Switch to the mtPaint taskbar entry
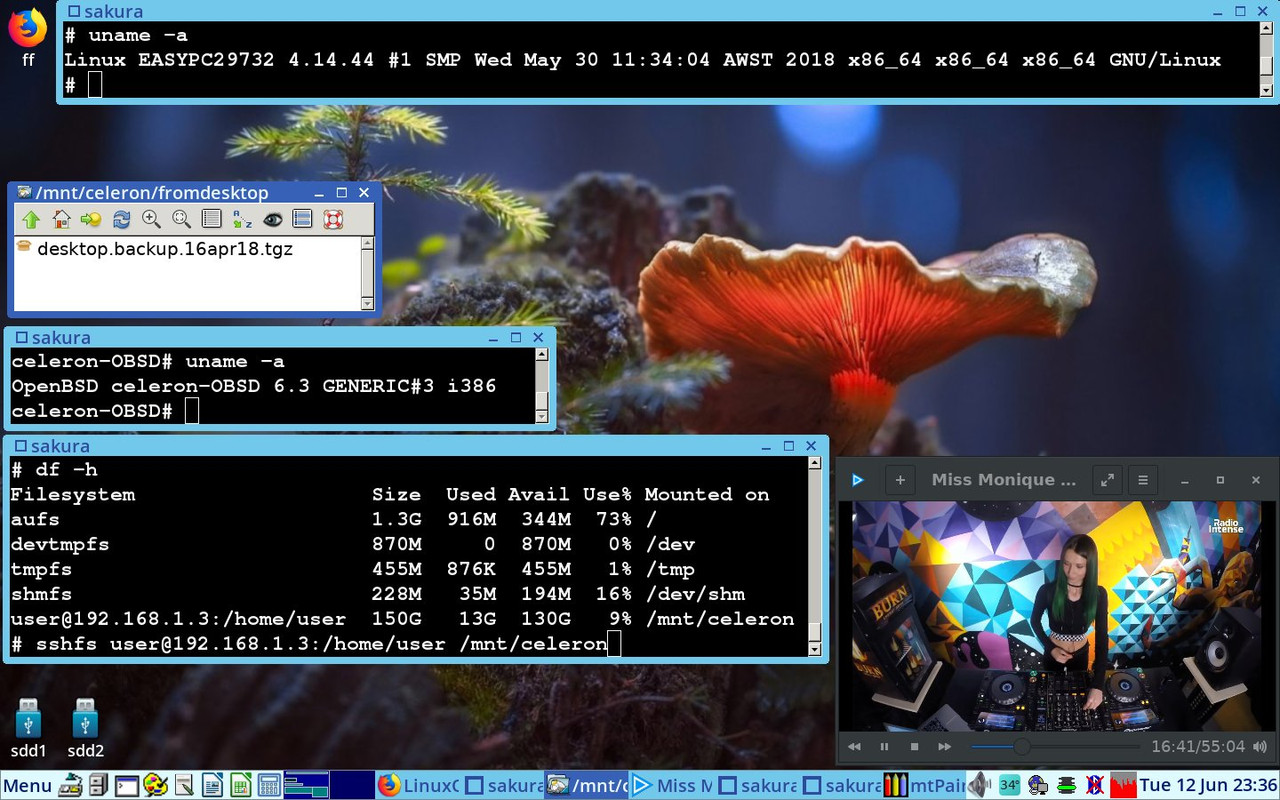The width and height of the screenshot is (1280, 800). 923,786
